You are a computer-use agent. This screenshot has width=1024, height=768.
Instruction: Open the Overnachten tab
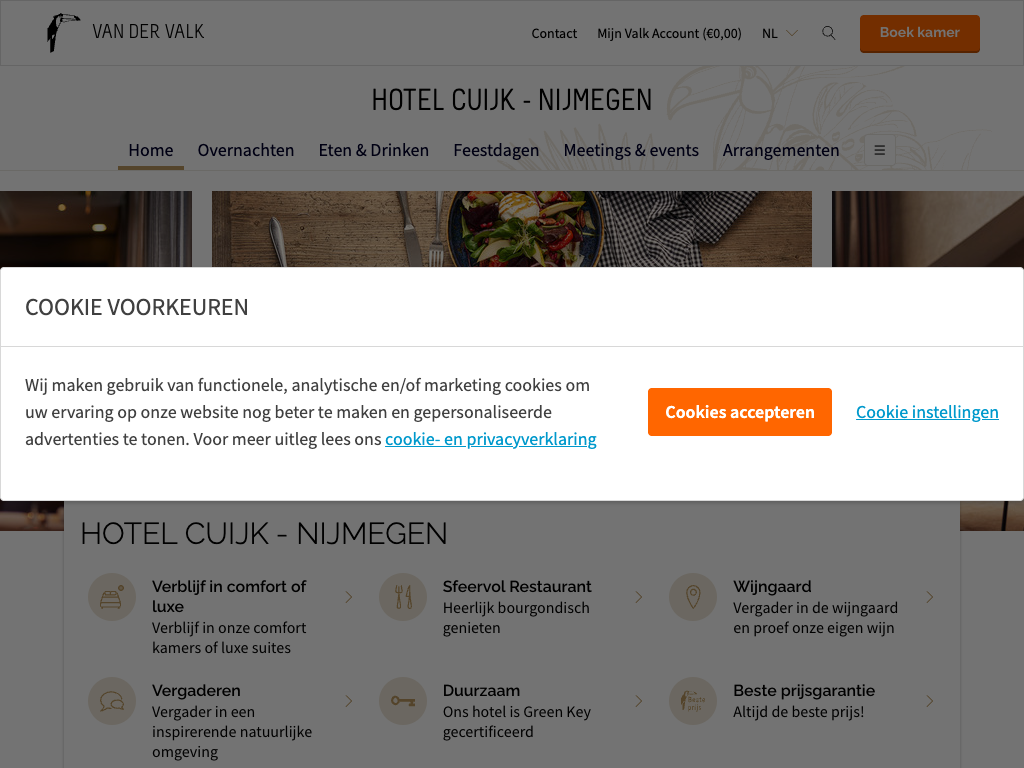tap(246, 150)
